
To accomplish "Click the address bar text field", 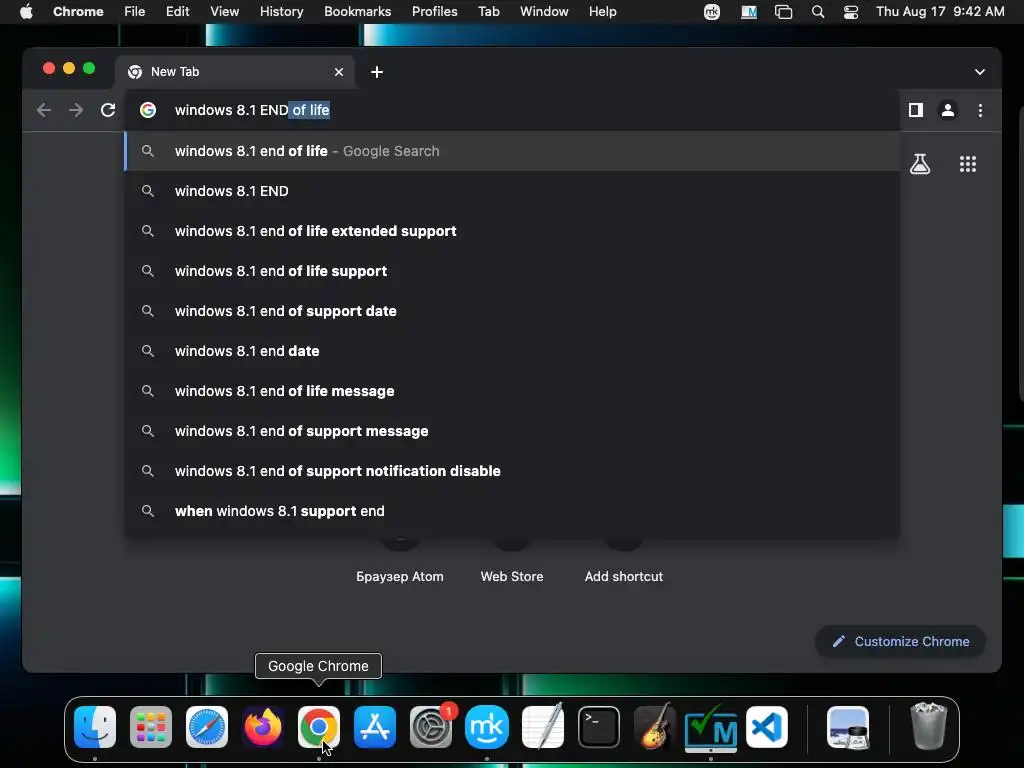I will coord(513,110).
